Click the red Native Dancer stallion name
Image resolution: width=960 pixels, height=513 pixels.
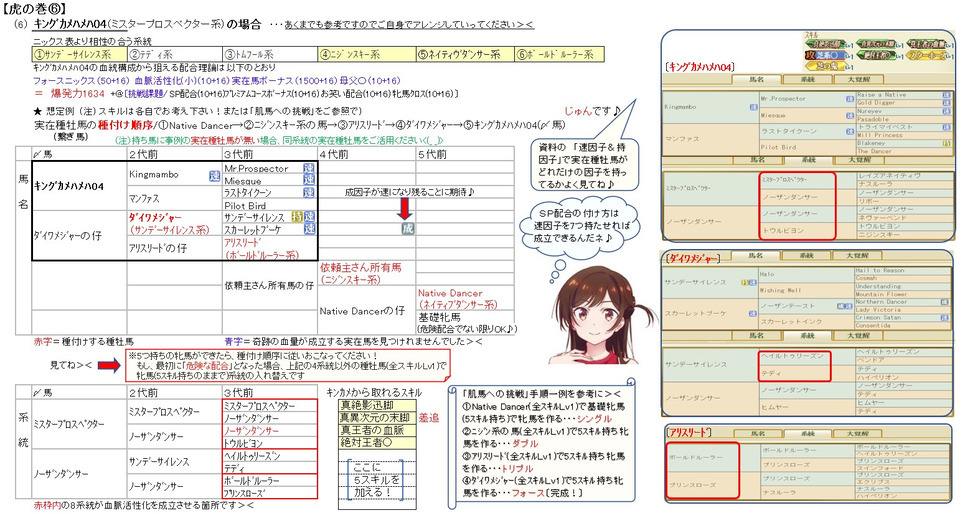point(450,293)
